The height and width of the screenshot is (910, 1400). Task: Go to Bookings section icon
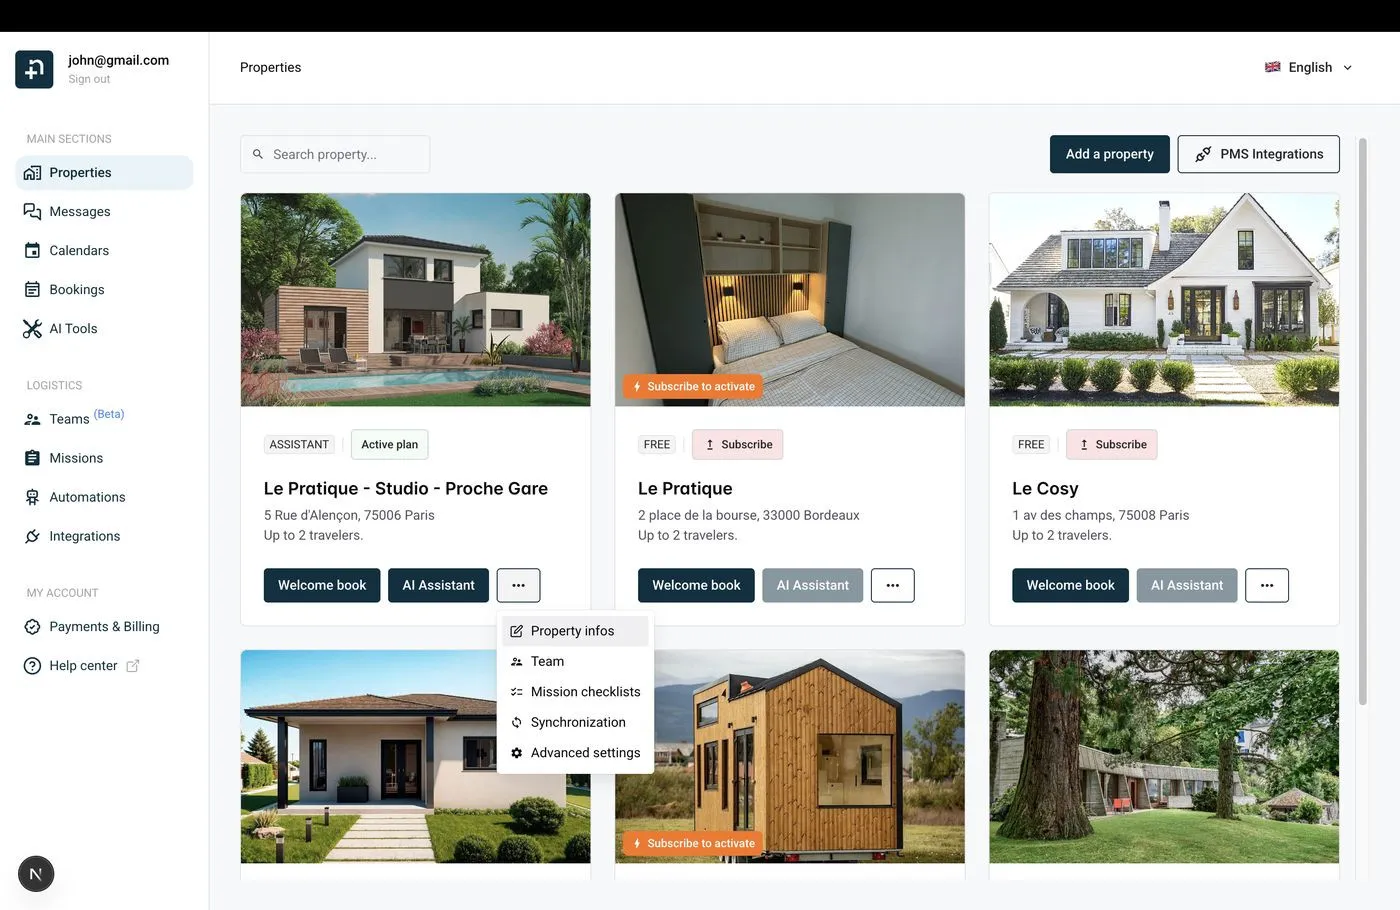32,290
